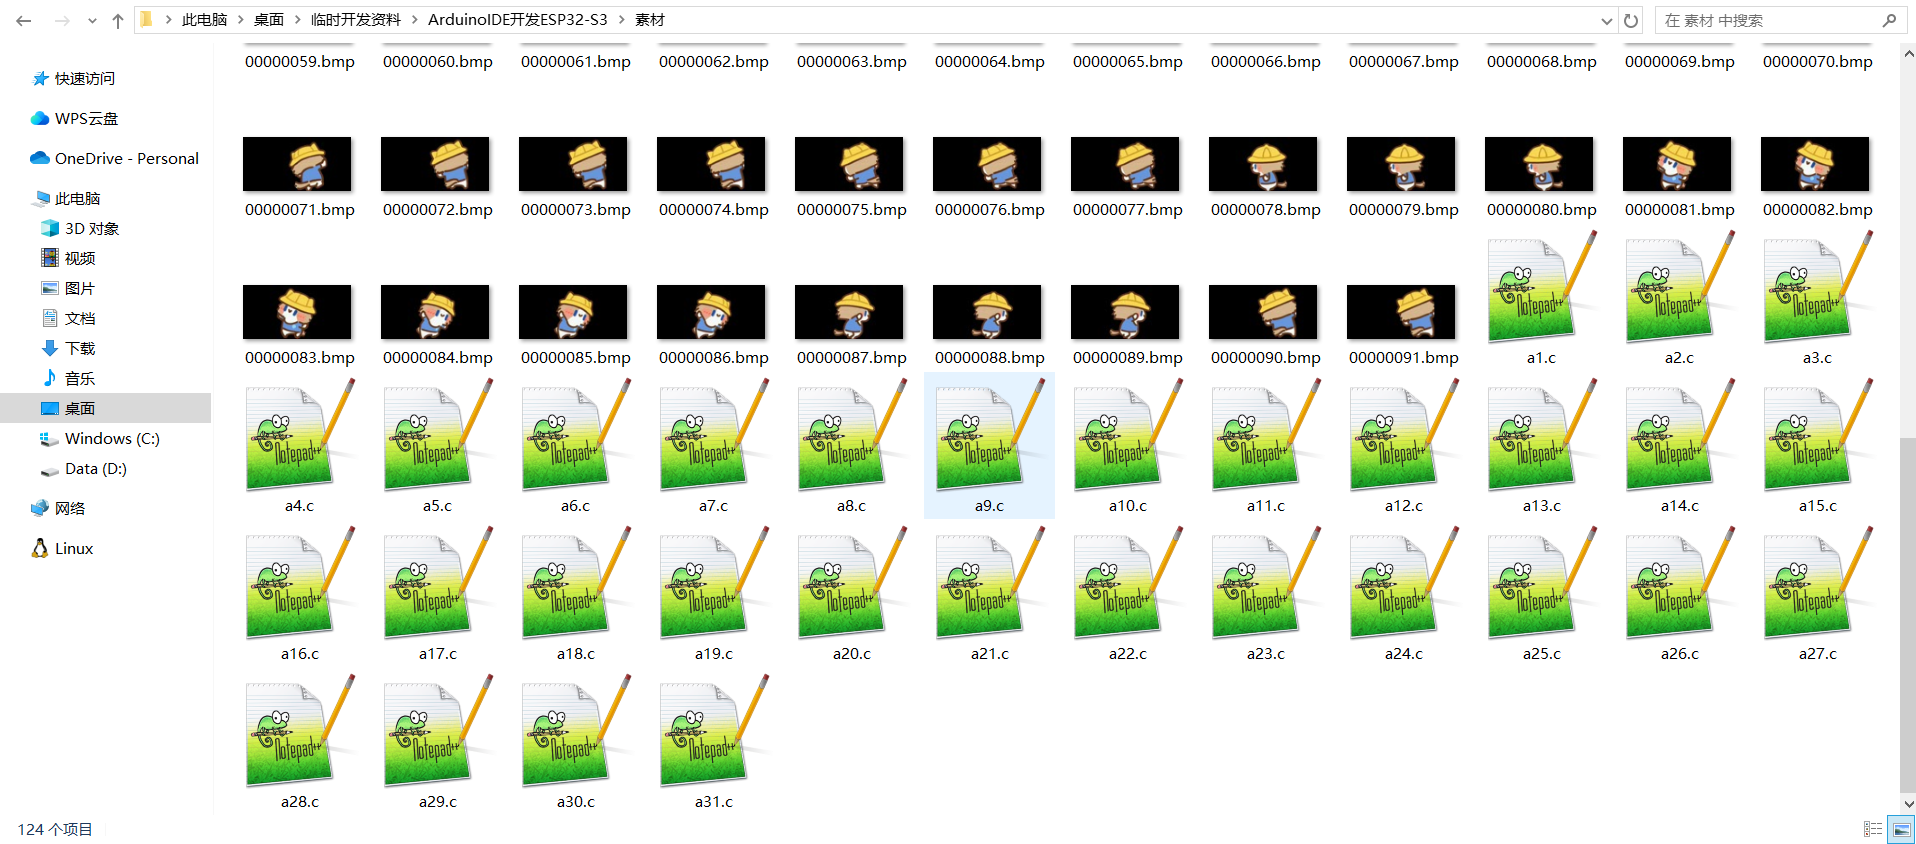The width and height of the screenshot is (1916, 844).
Task: Select the a3.c file icon
Action: 1817,288
